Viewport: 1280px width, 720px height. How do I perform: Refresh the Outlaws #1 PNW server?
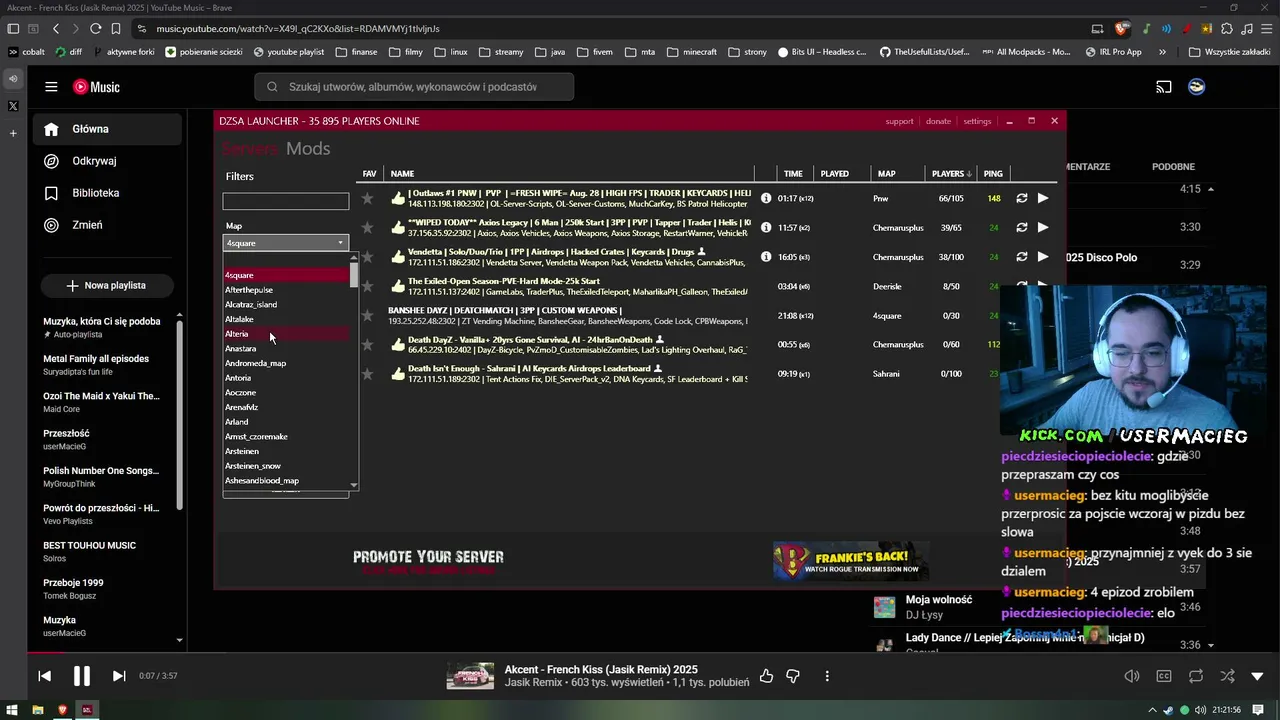1021,198
